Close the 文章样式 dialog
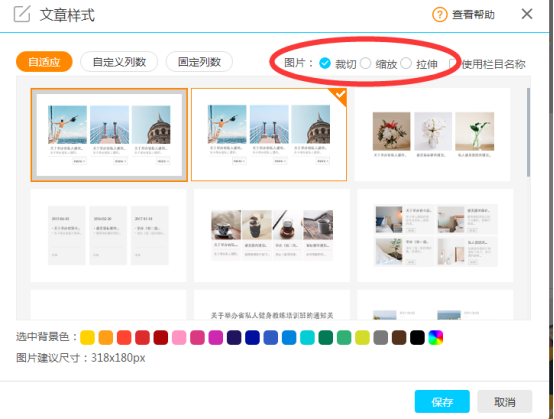 tap(527, 14)
